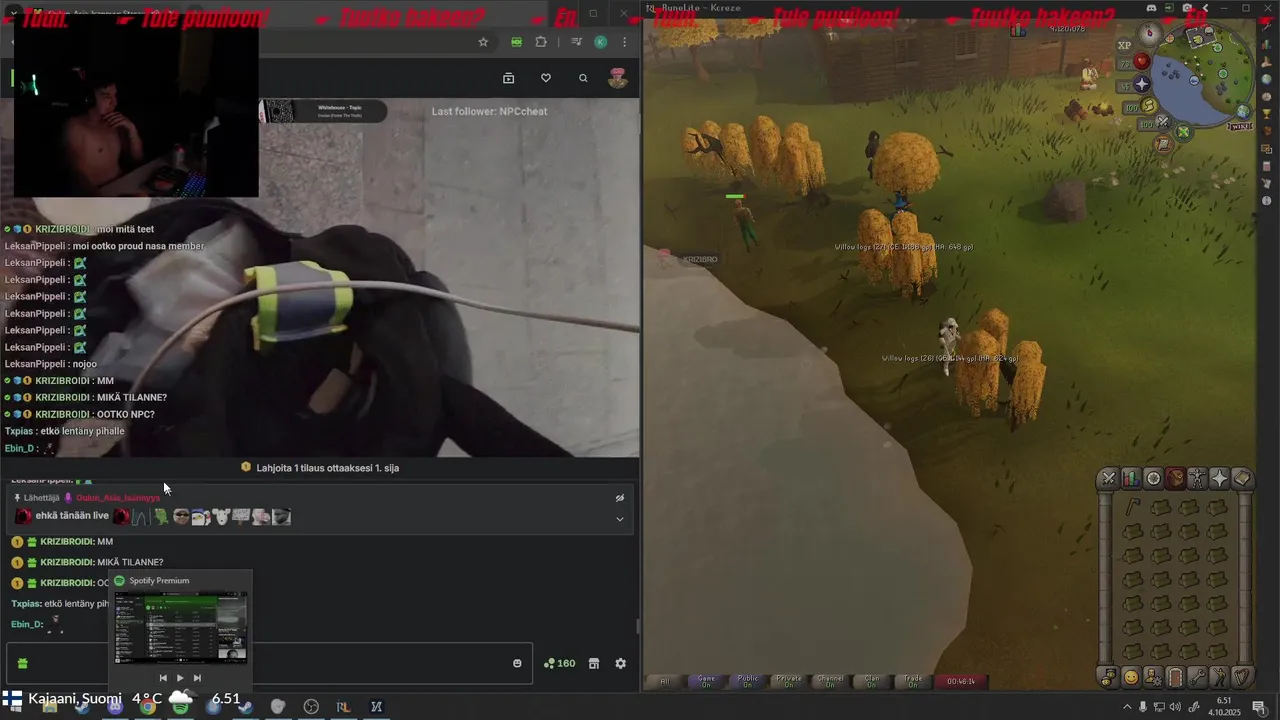Toggle Quick Prayers orb
The width and height of the screenshot is (1280, 720).
tap(1142, 85)
